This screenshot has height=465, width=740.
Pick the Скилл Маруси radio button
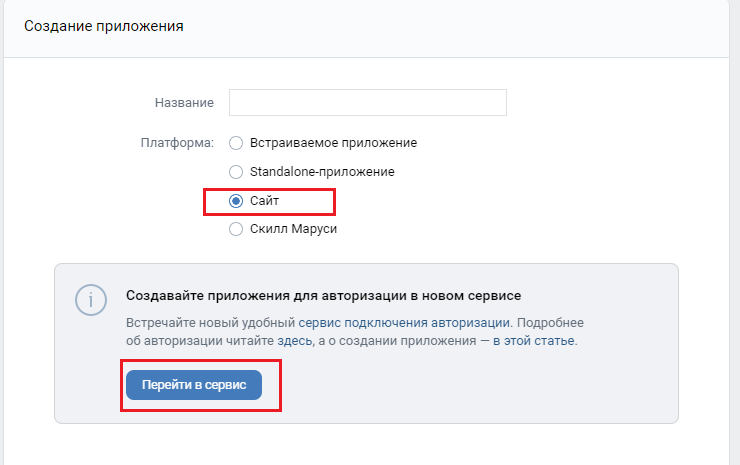pos(236,229)
